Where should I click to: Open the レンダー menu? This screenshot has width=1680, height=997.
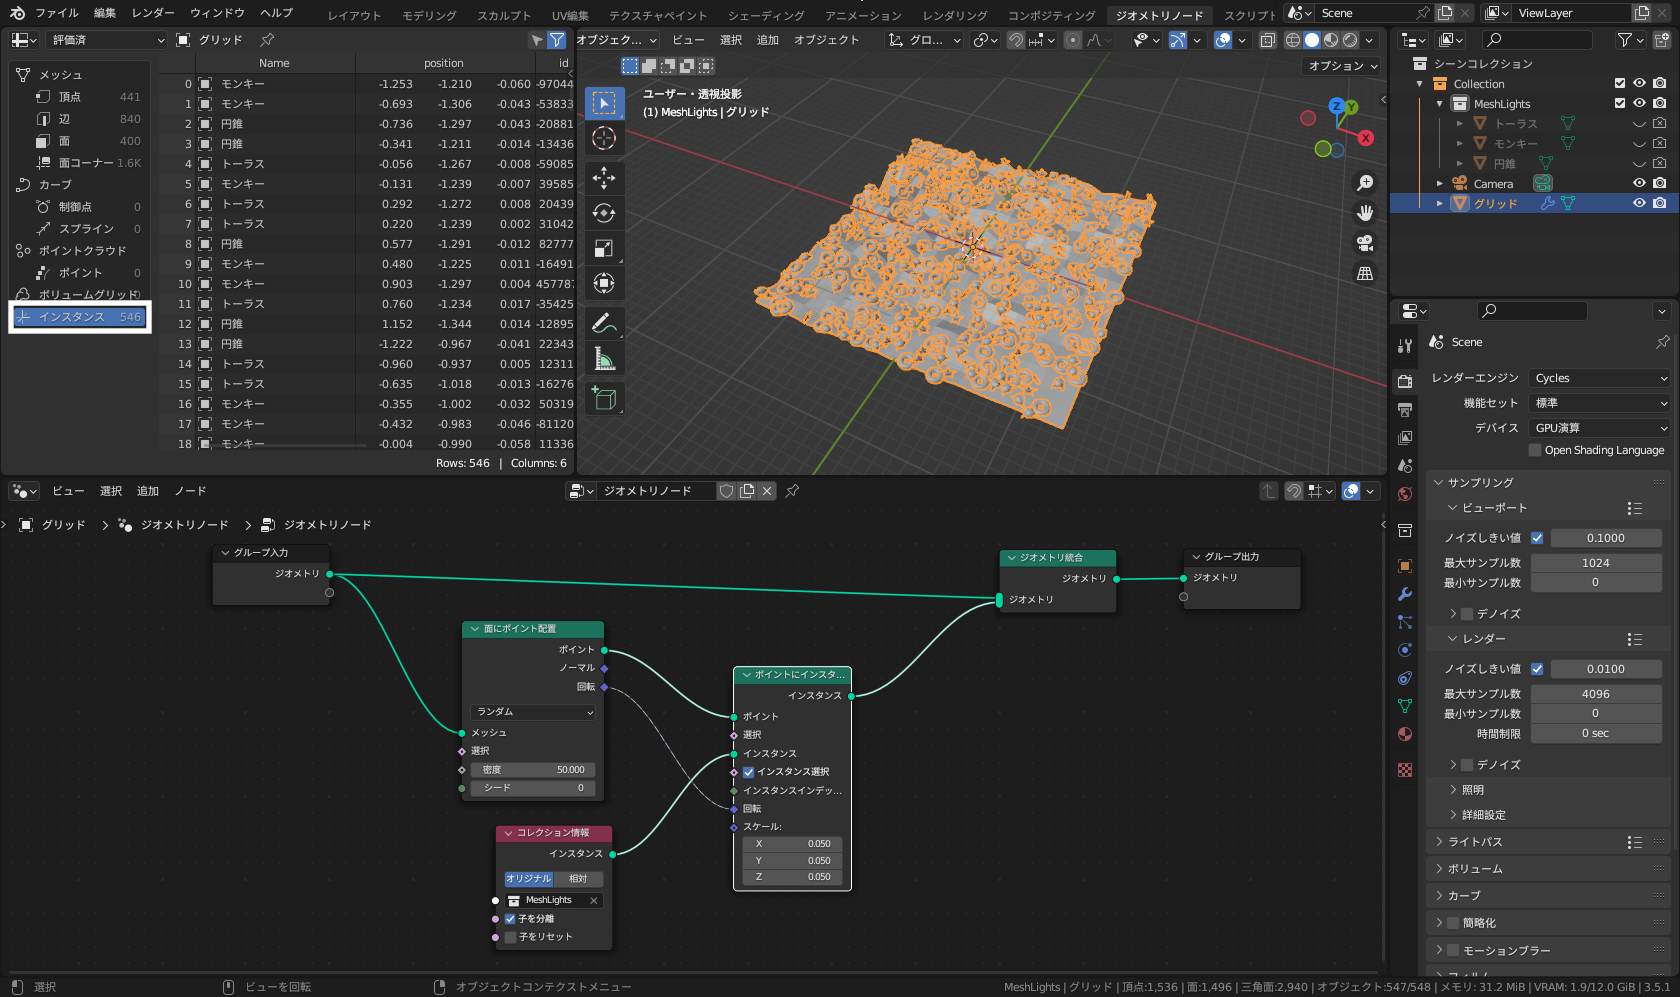pos(152,13)
